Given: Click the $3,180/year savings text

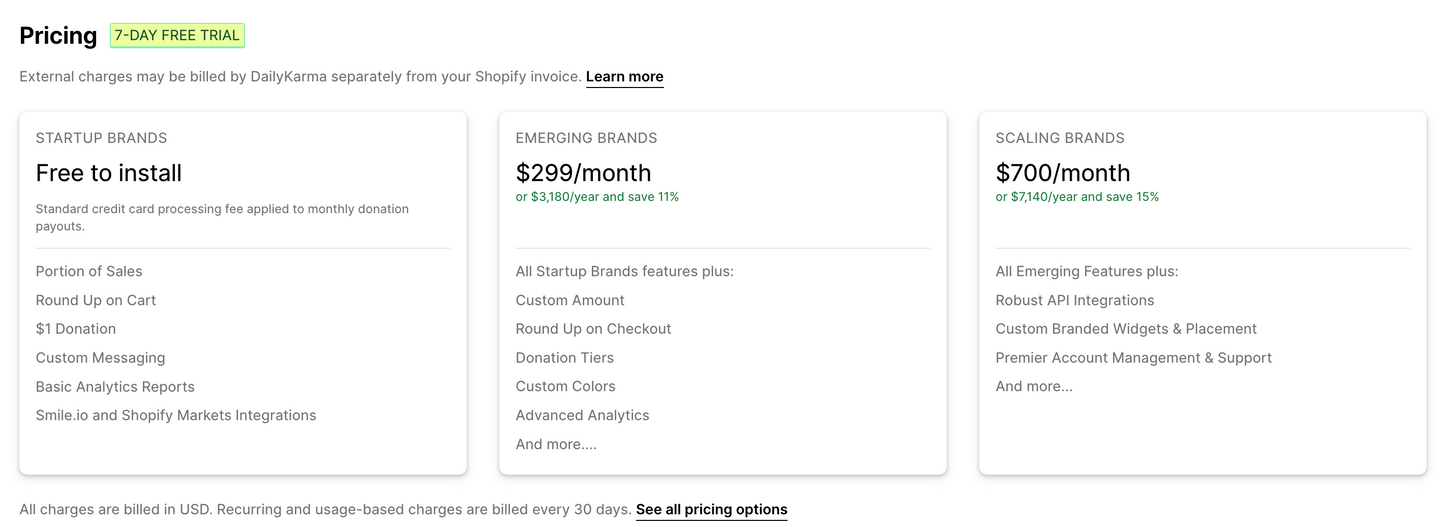Looking at the screenshot, I should click(x=597, y=197).
